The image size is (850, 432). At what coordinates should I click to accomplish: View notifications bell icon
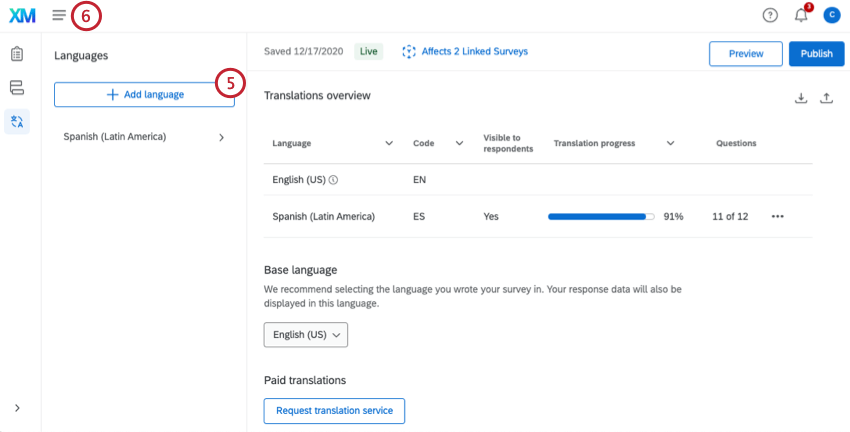point(801,15)
